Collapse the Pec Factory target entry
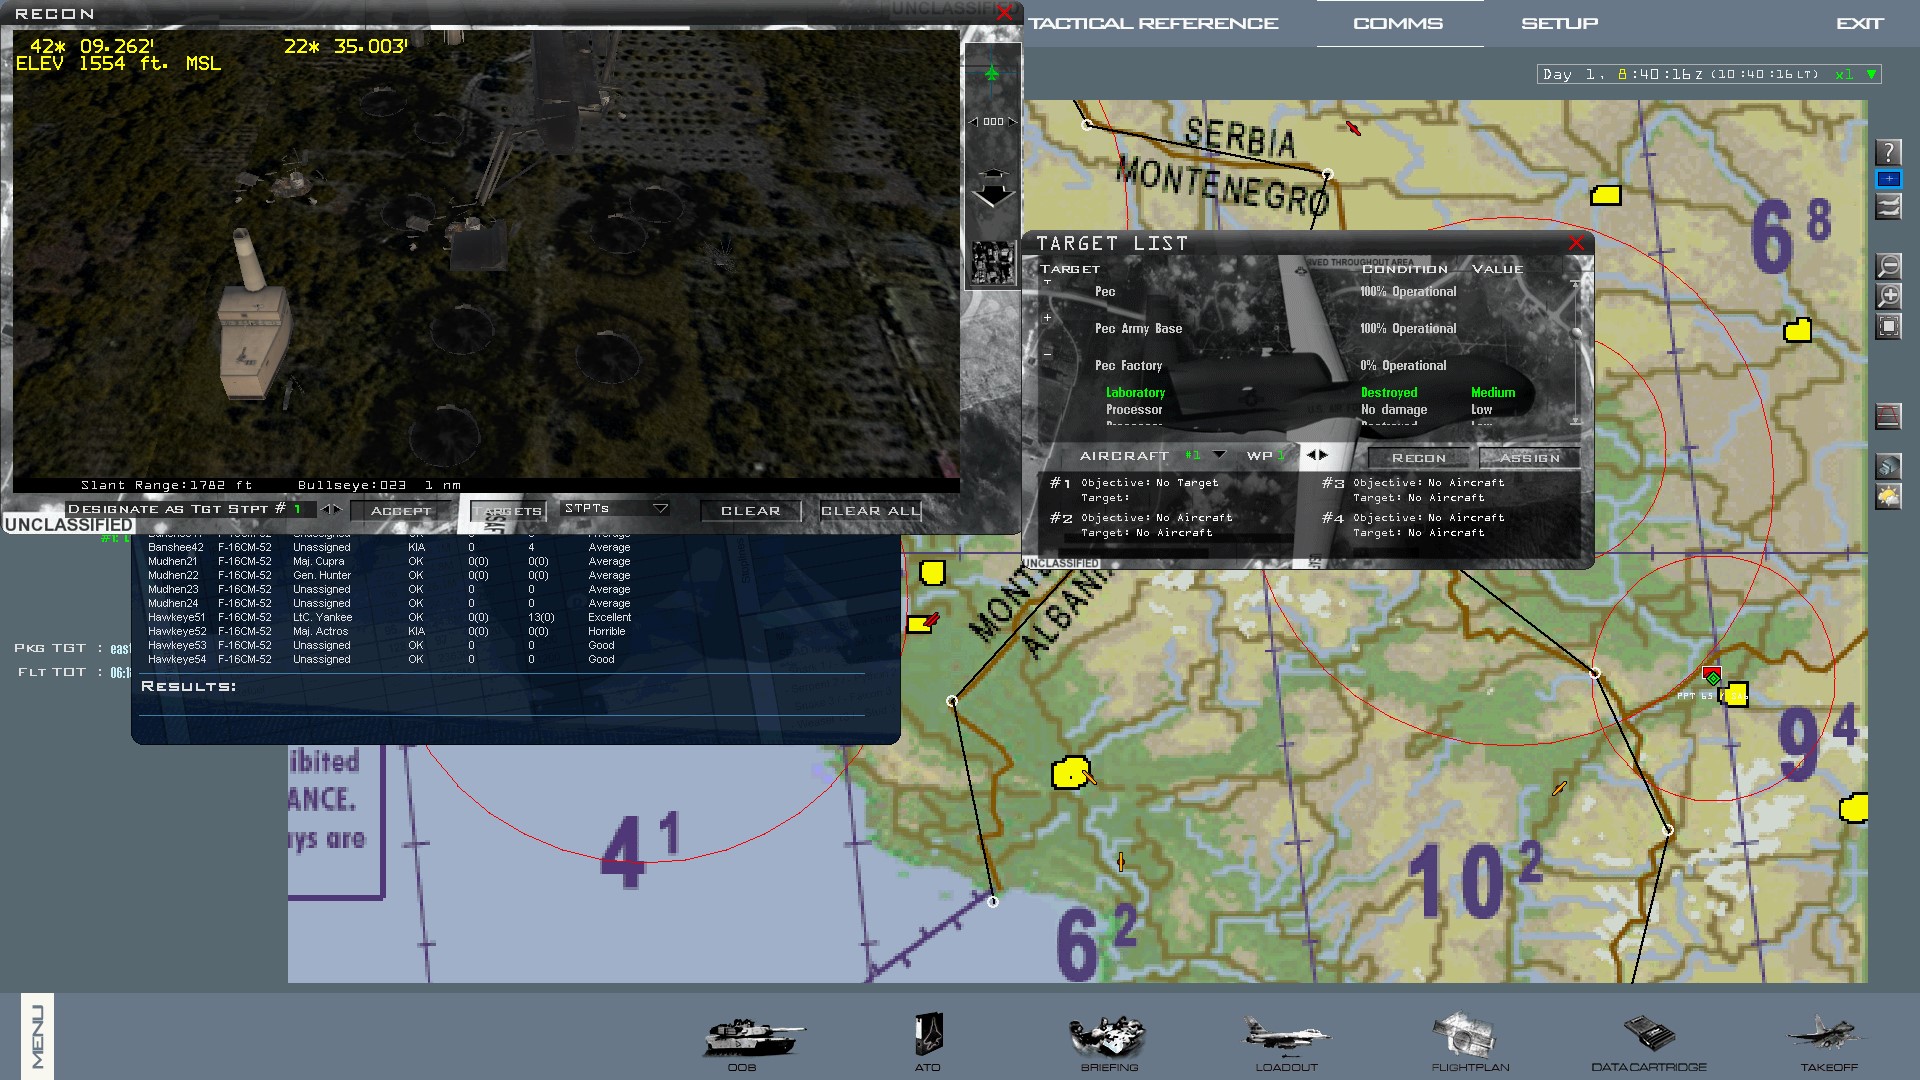 1047,354
